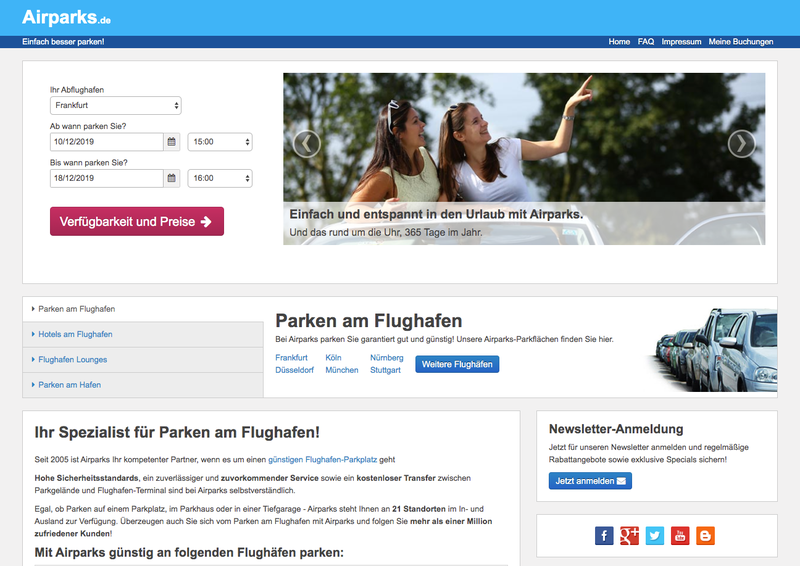This screenshot has height=566, width=800.
Task: Follow the günstigen Flughafen-Parkplatz link
Action: [x=322, y=460]
